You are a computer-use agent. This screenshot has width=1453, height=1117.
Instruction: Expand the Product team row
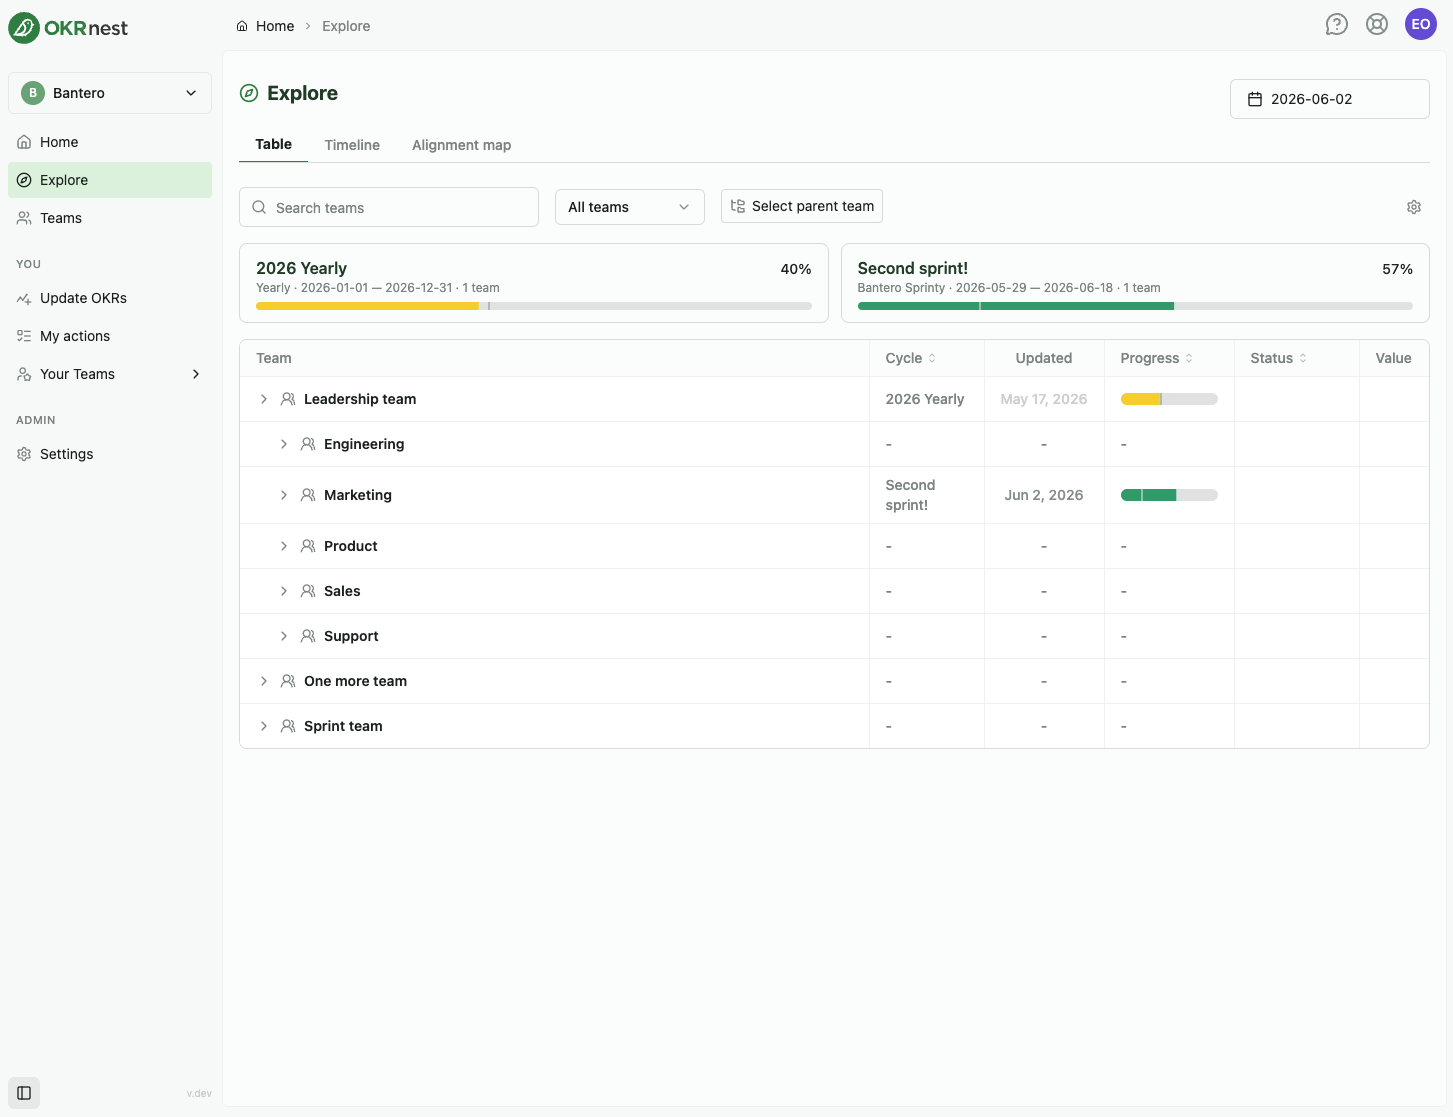tap(284, 546)
